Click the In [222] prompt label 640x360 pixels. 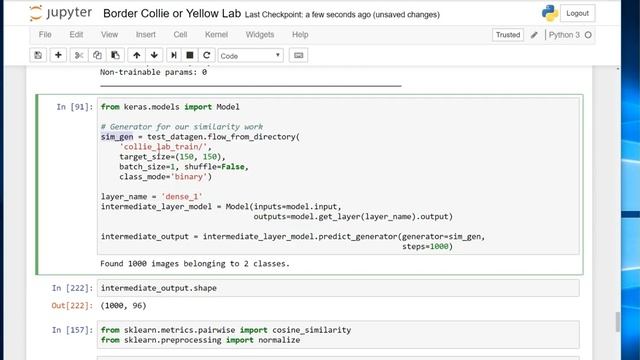(72, 288)
